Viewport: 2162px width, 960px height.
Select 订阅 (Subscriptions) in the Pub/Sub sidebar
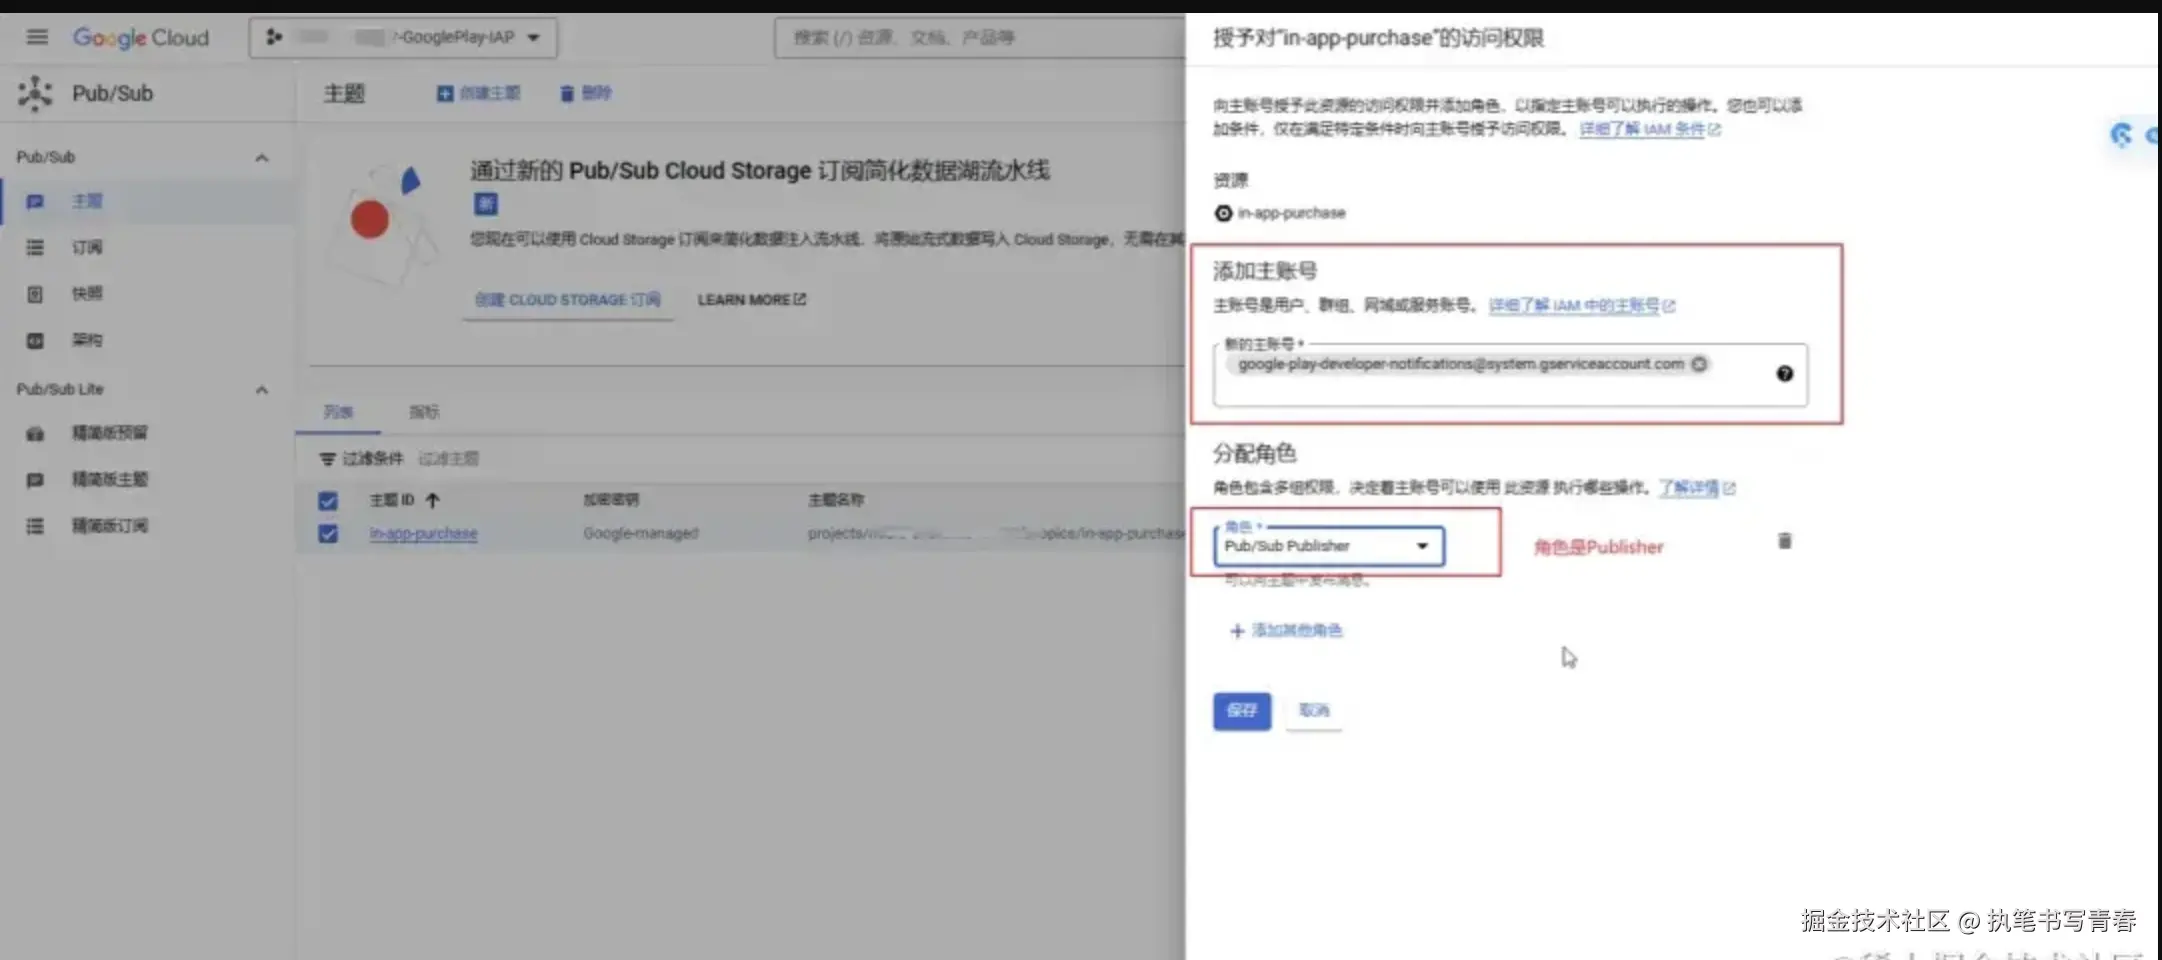[x=88, y=247]
